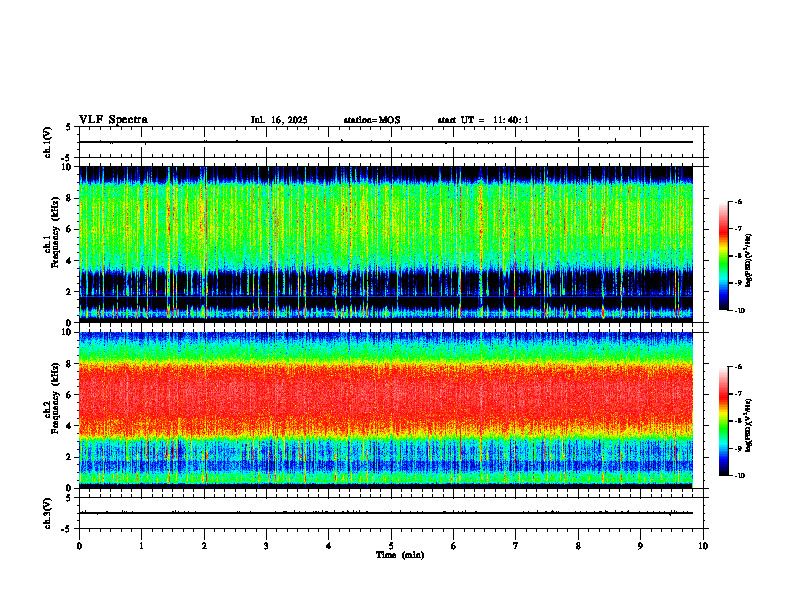This screenshot has width=792, height=612.
Task: Click time axis tick label 1
Action: (141, 546)
